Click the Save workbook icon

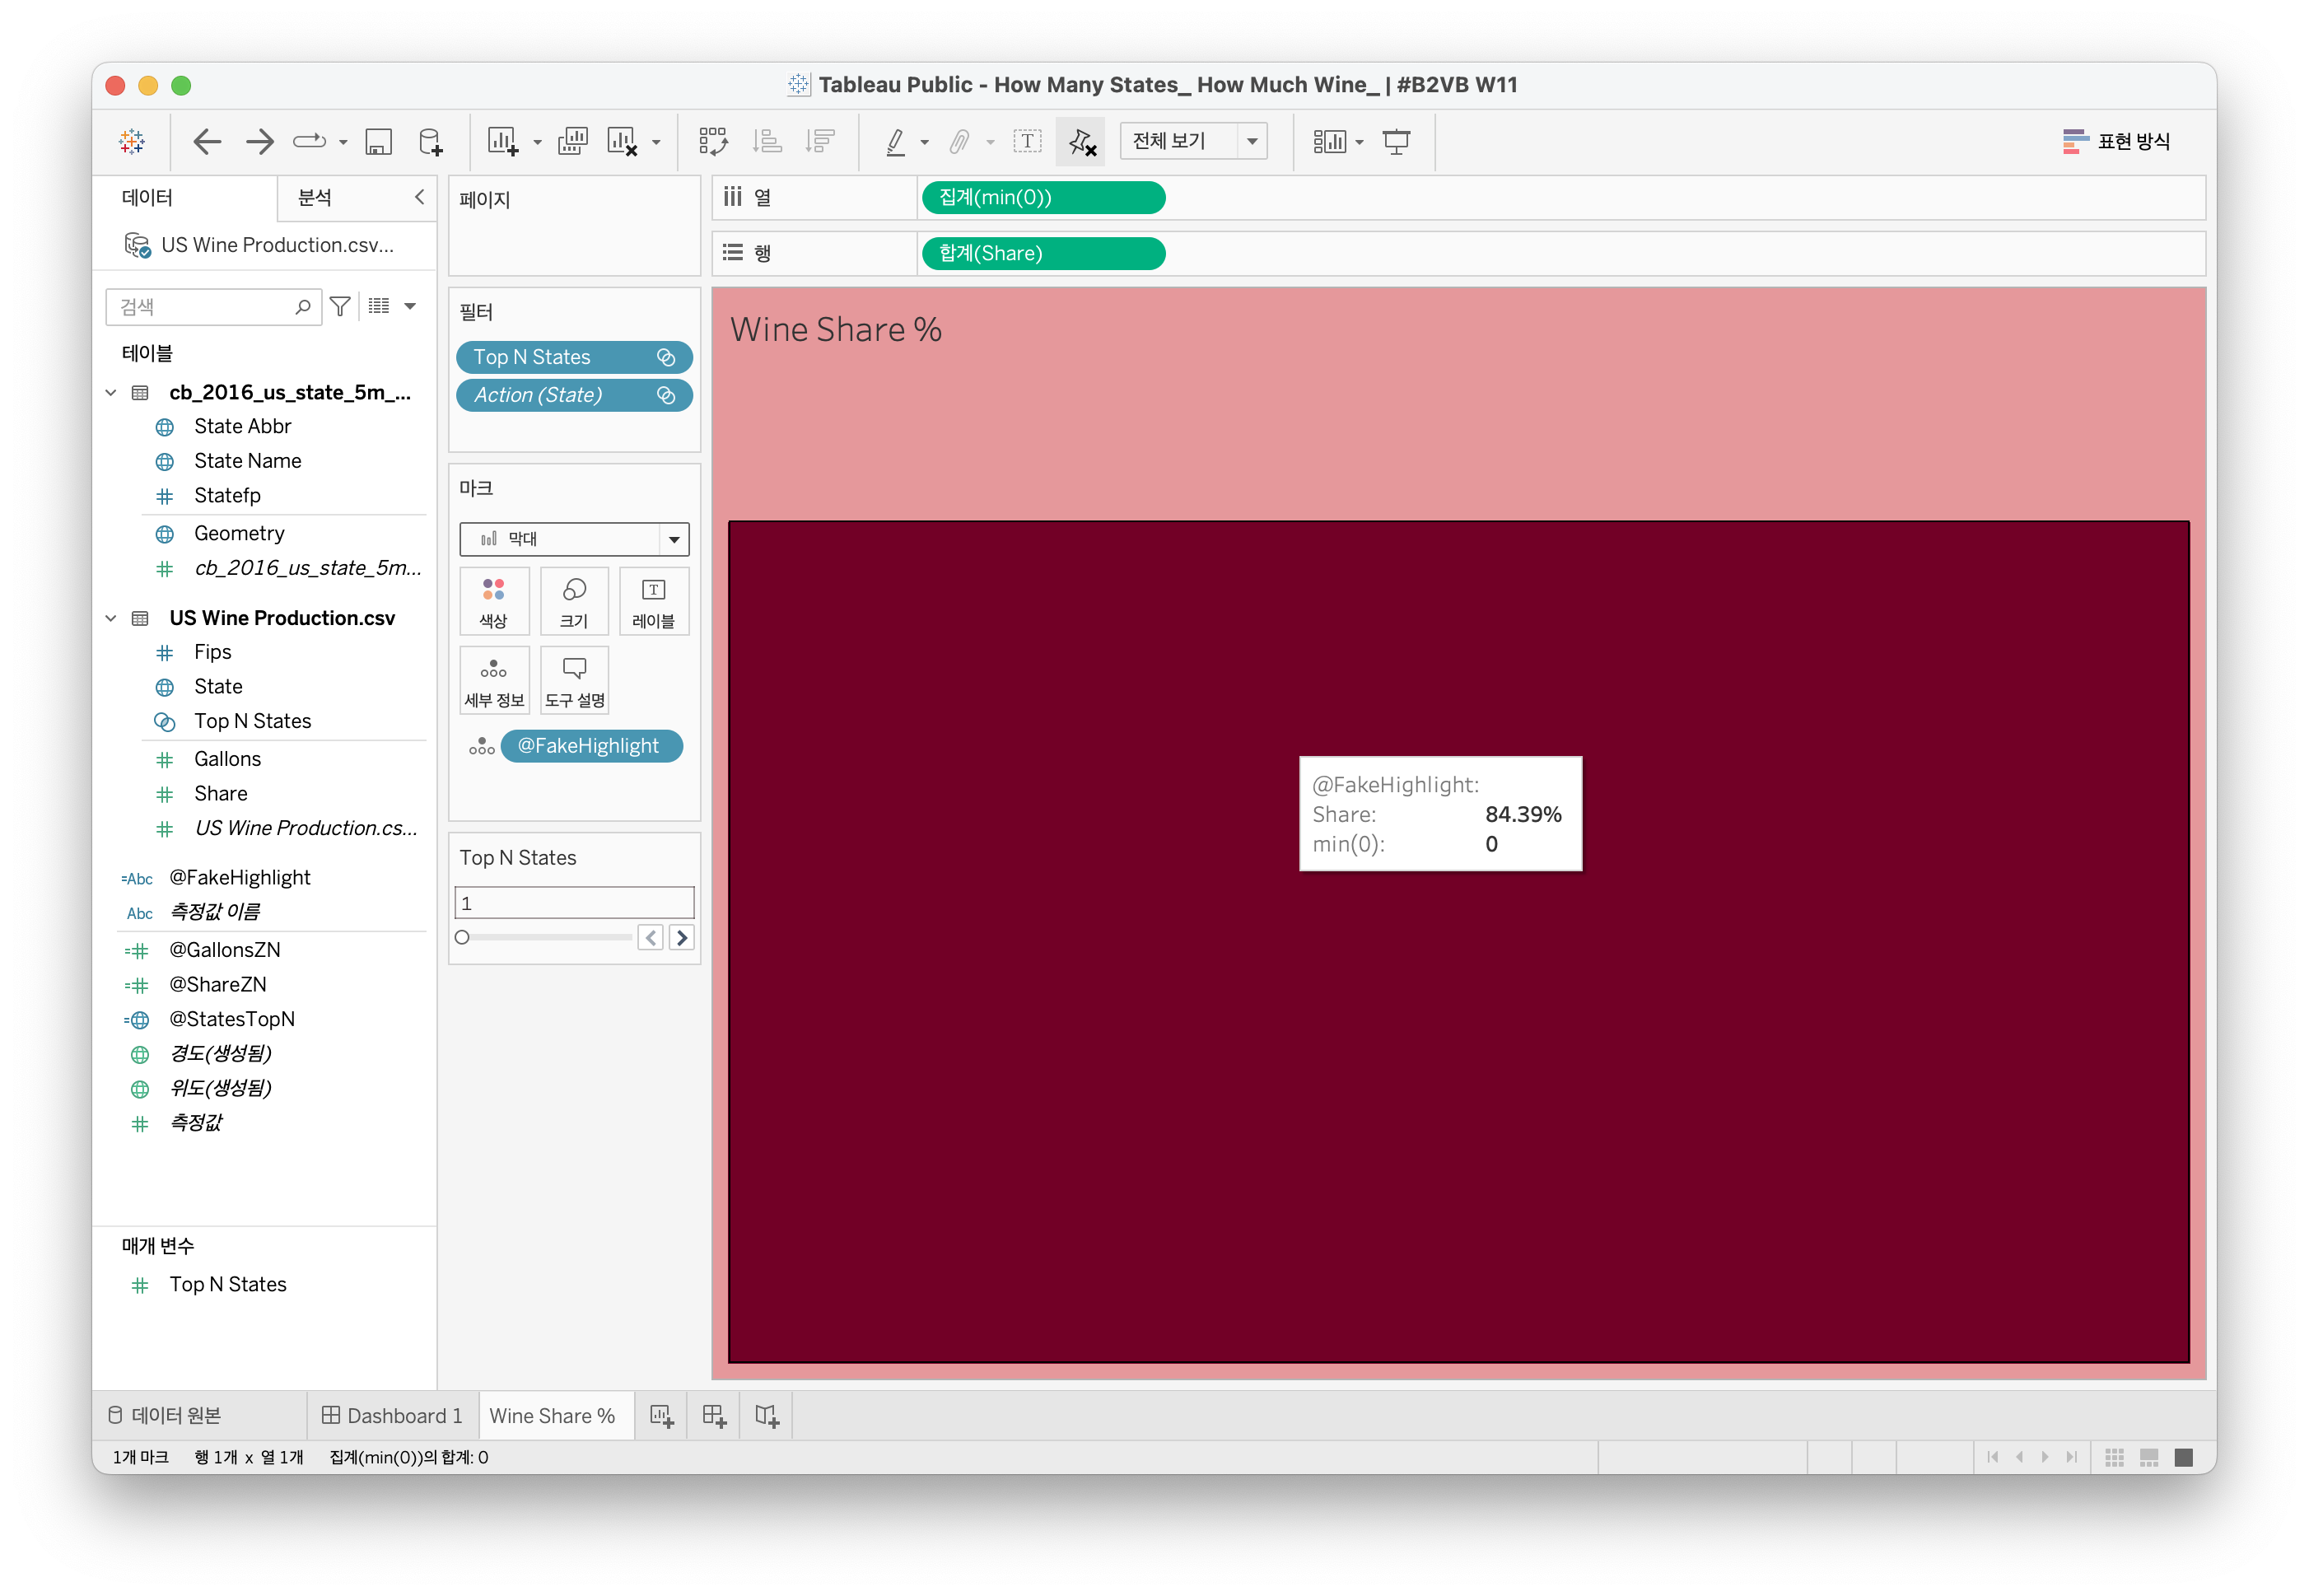click(x=378, y=142)
